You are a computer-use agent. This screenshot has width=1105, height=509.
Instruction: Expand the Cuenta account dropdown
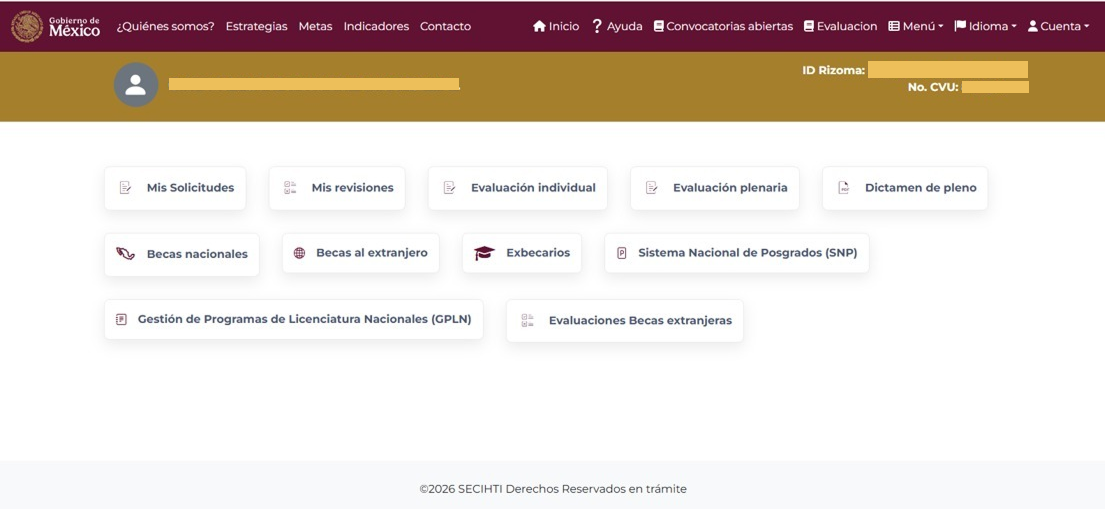click(1058, 27)
